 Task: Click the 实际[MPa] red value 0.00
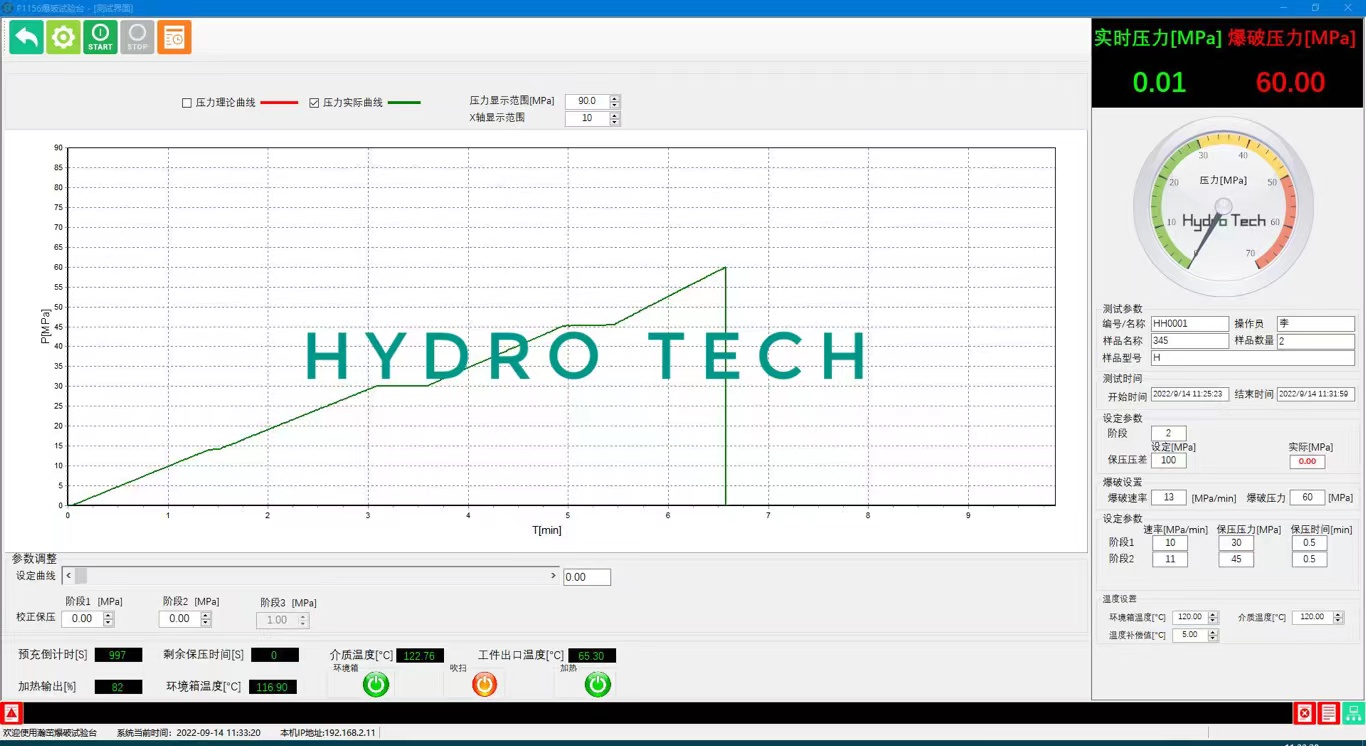point(1307,461)
